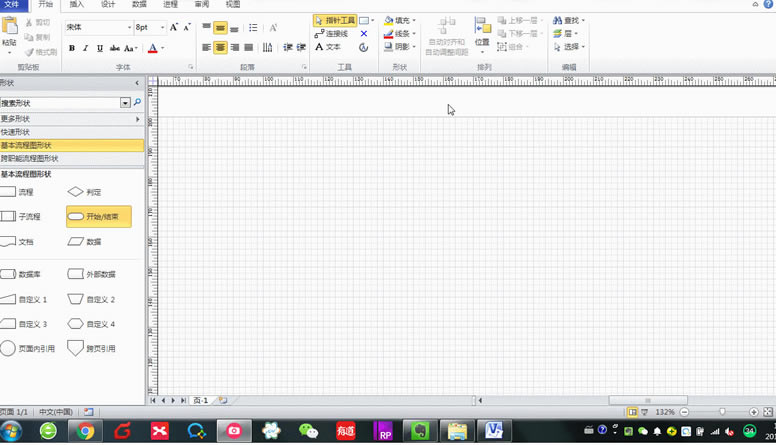Choose the Text tool (文本) in ribbon
The image size is (776, 445).
pyautogui.click(x=328, y=47)
